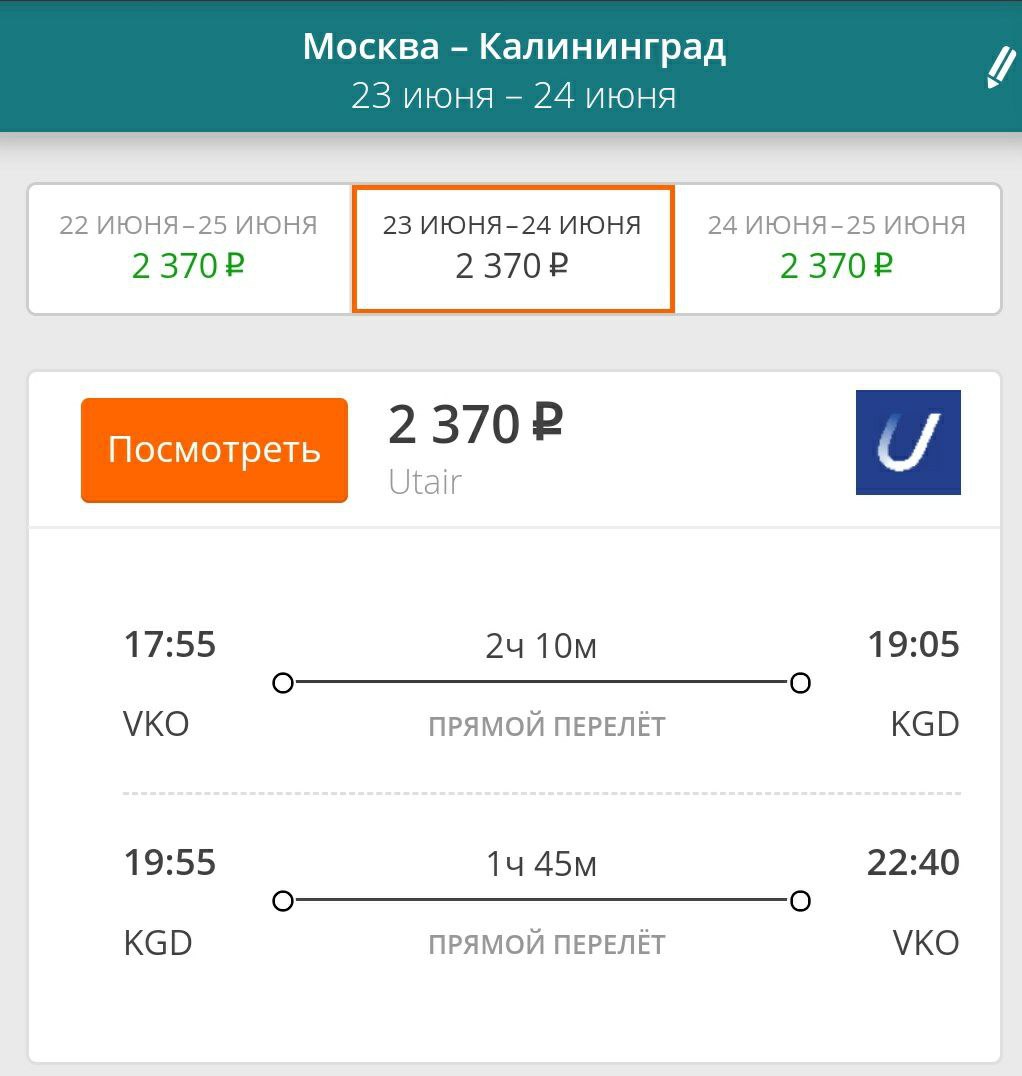1022x1076 pixels.
Task: Tap the Utair airline name label
Action: pyautogui.click(x=425, y=482)
